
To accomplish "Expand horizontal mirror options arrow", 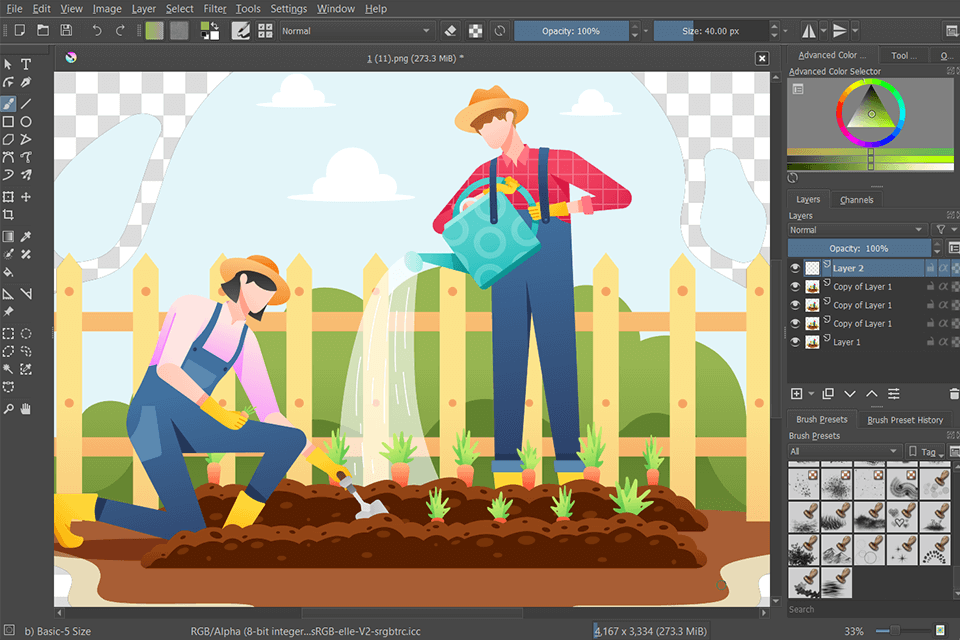I will coord(823,31).
